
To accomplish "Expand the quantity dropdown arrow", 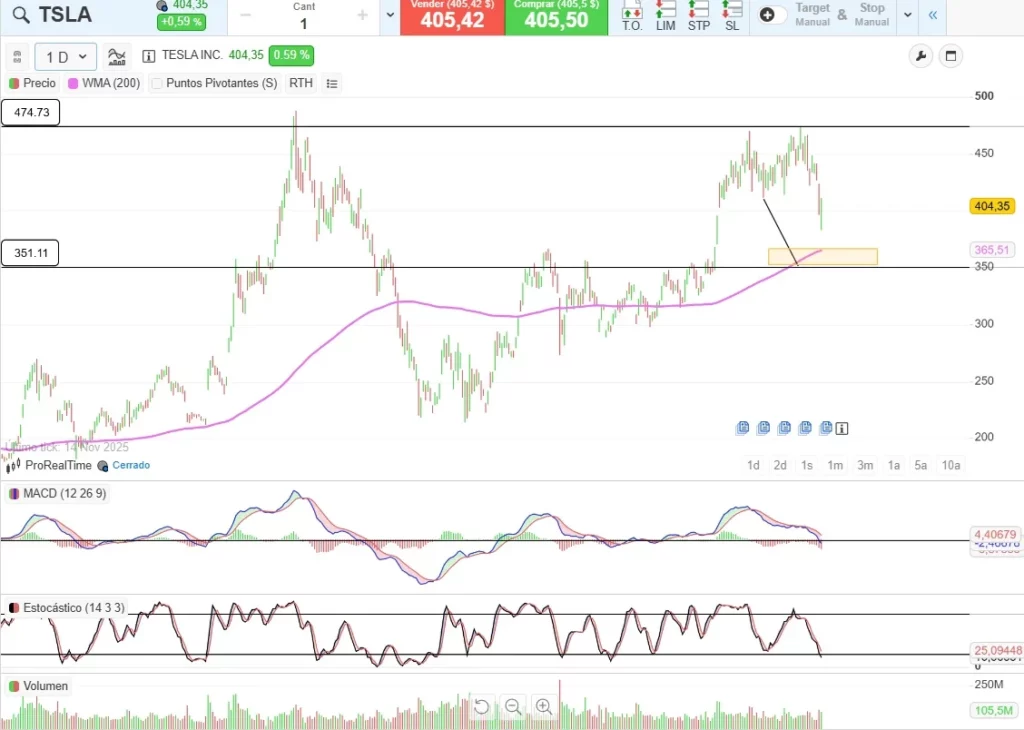I will (x=390, y=16).
